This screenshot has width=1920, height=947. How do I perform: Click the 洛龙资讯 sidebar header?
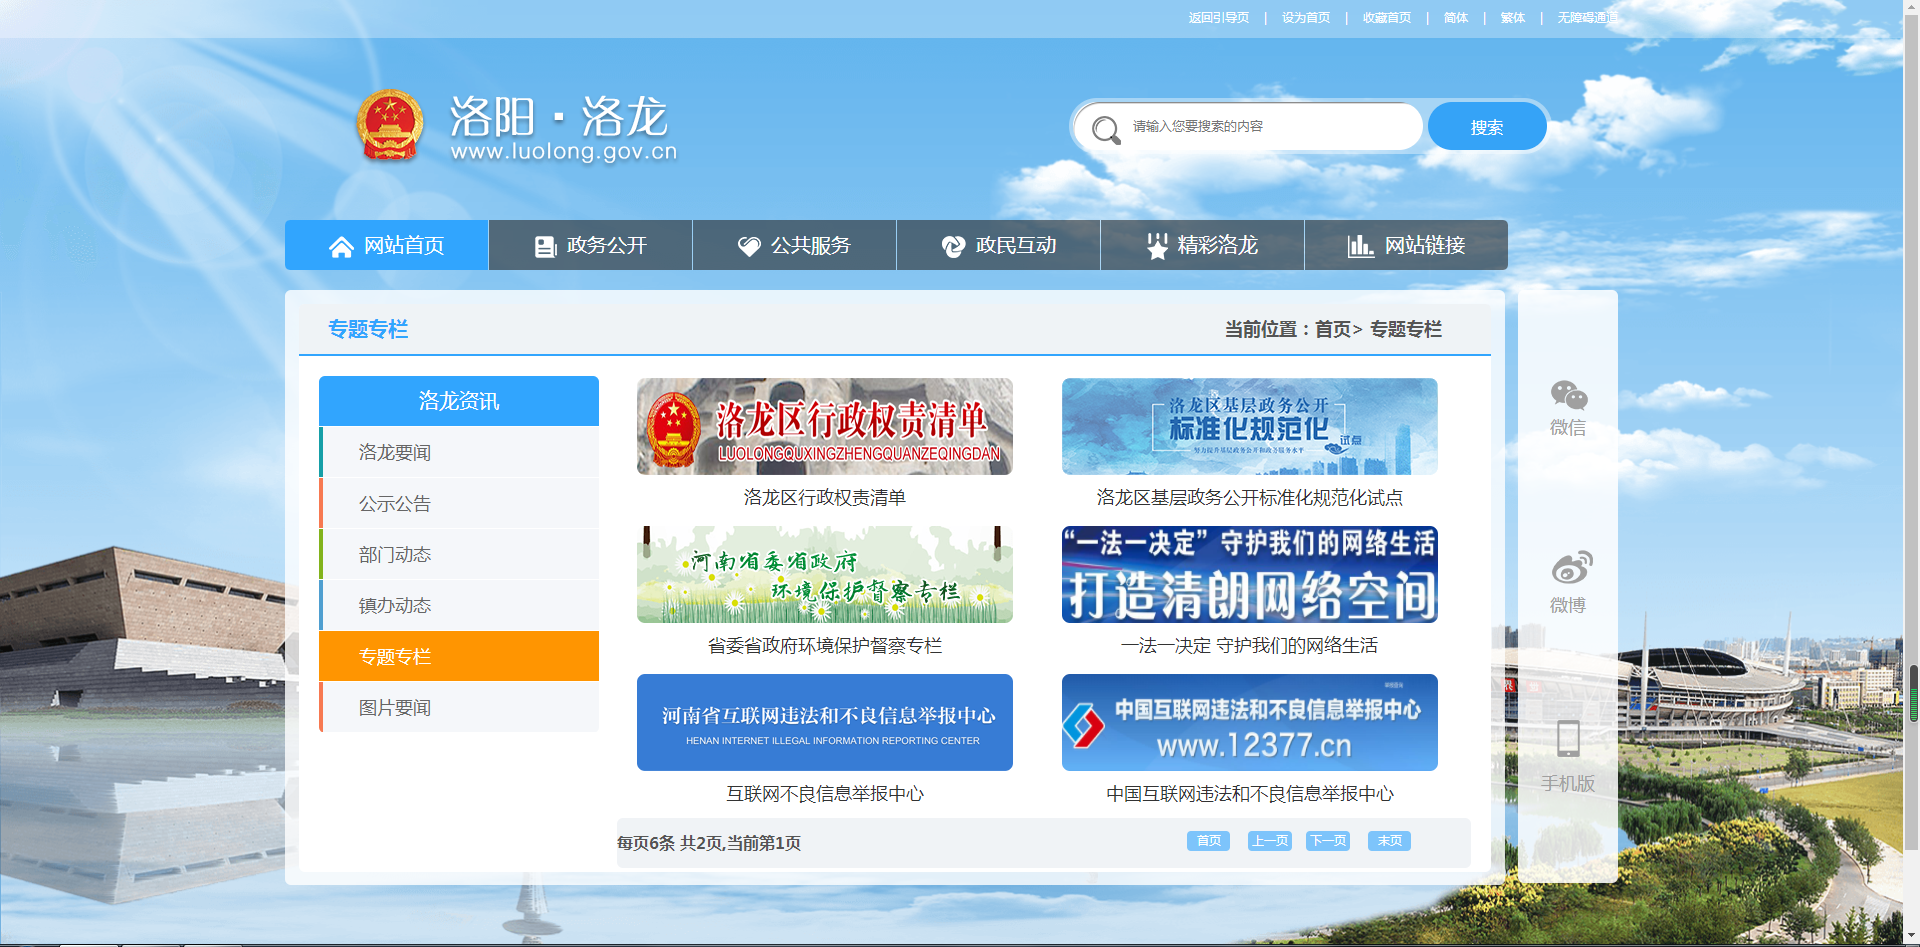pyautogui.click(x=459, y=401)
